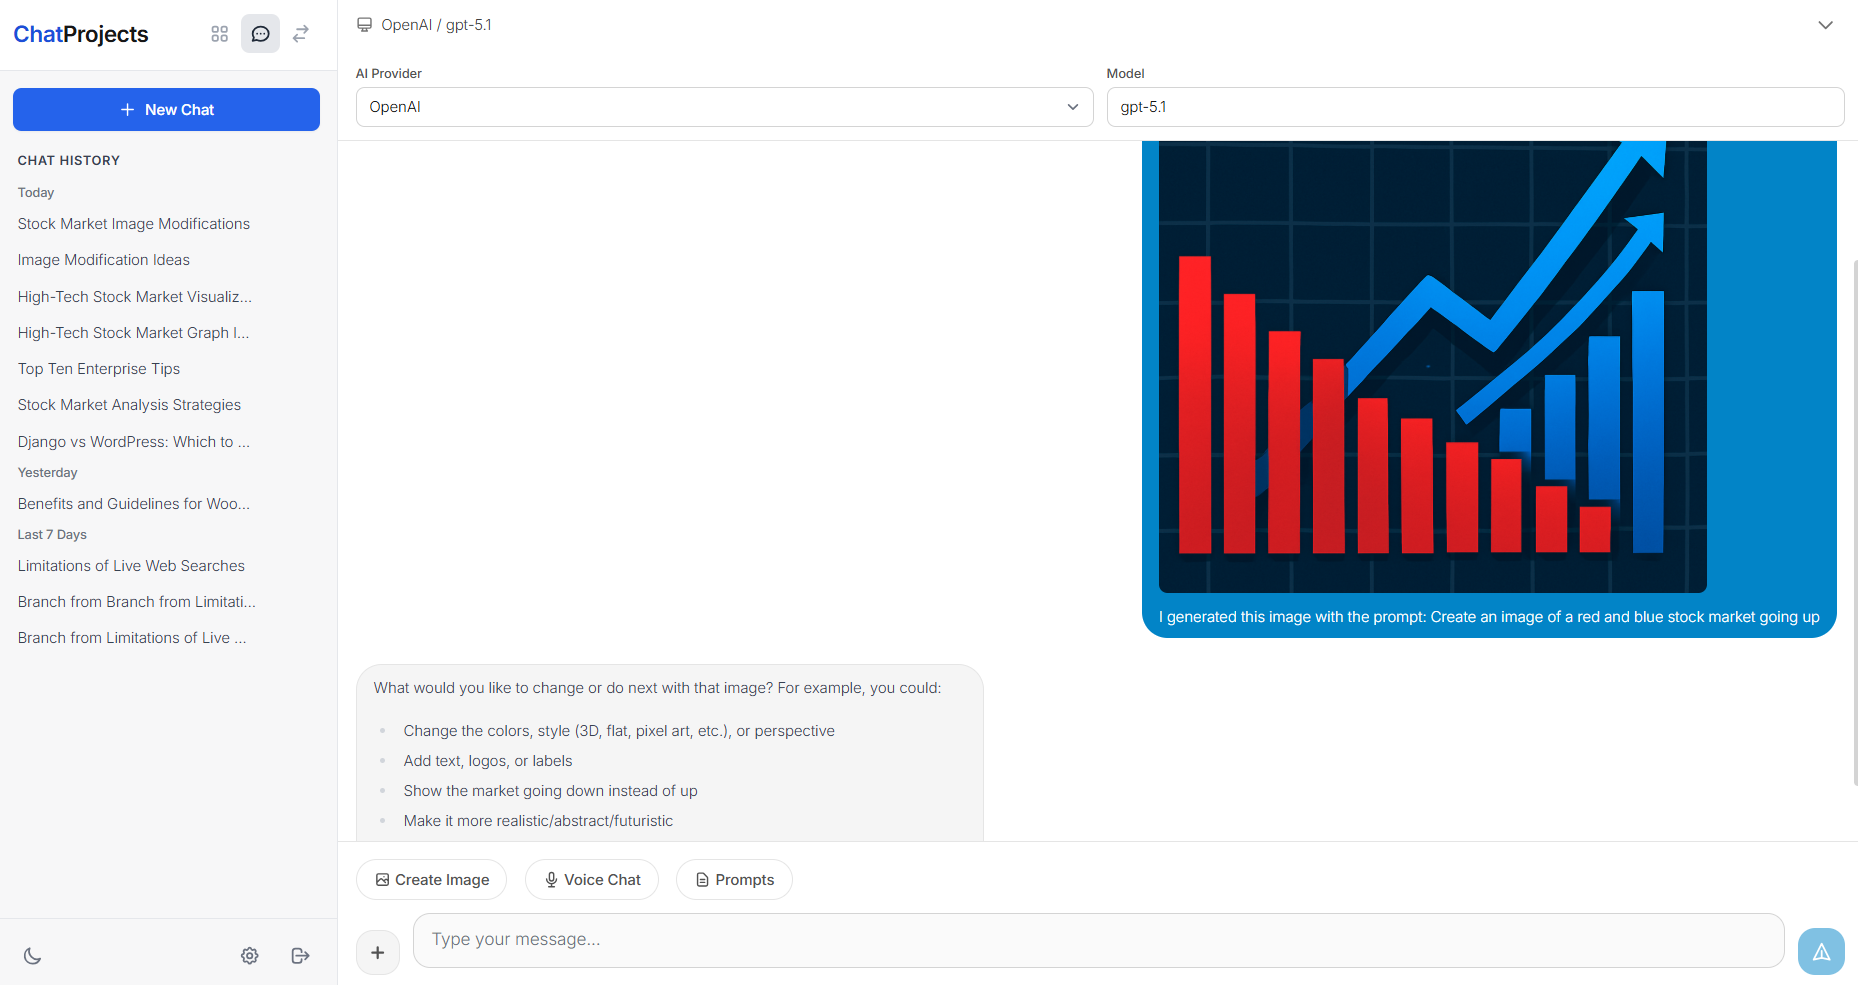This screenshot has height=985, width=1858.
Task: Click the compare/swap arrows icon
Action: click(x=300, y=33)
